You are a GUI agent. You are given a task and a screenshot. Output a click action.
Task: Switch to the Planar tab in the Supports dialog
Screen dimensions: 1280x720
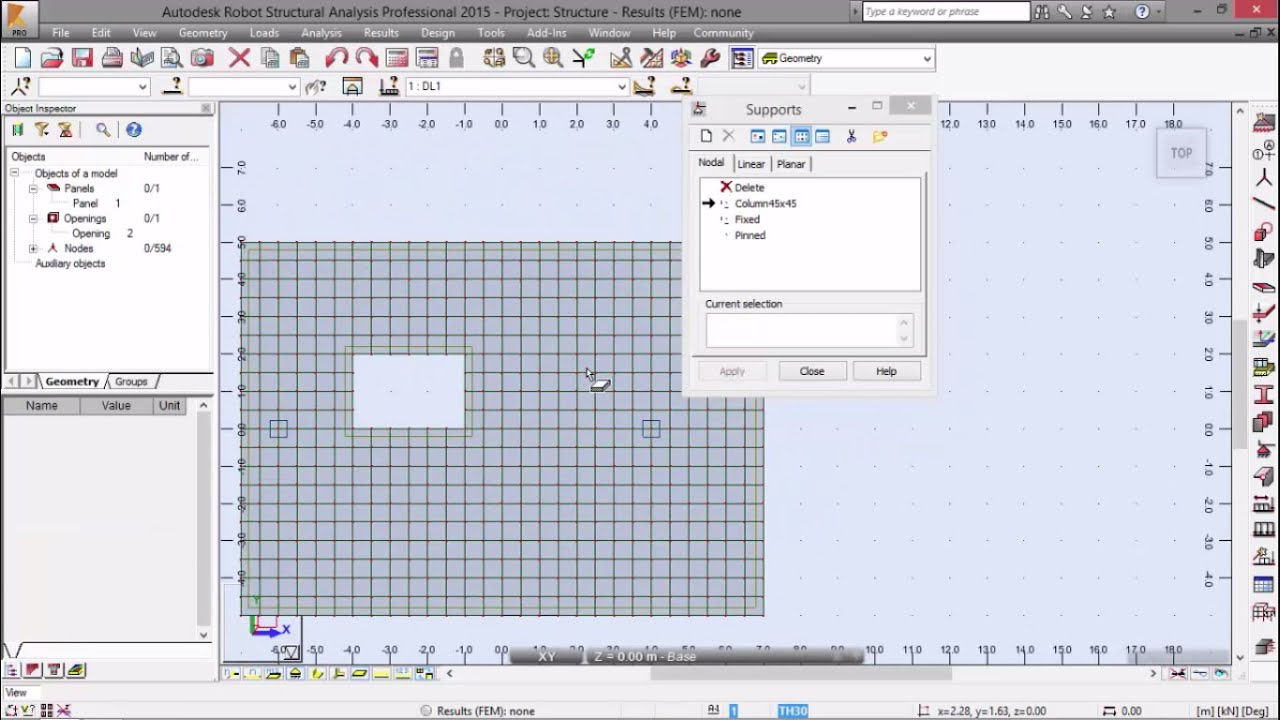click(x=791, y=164)
